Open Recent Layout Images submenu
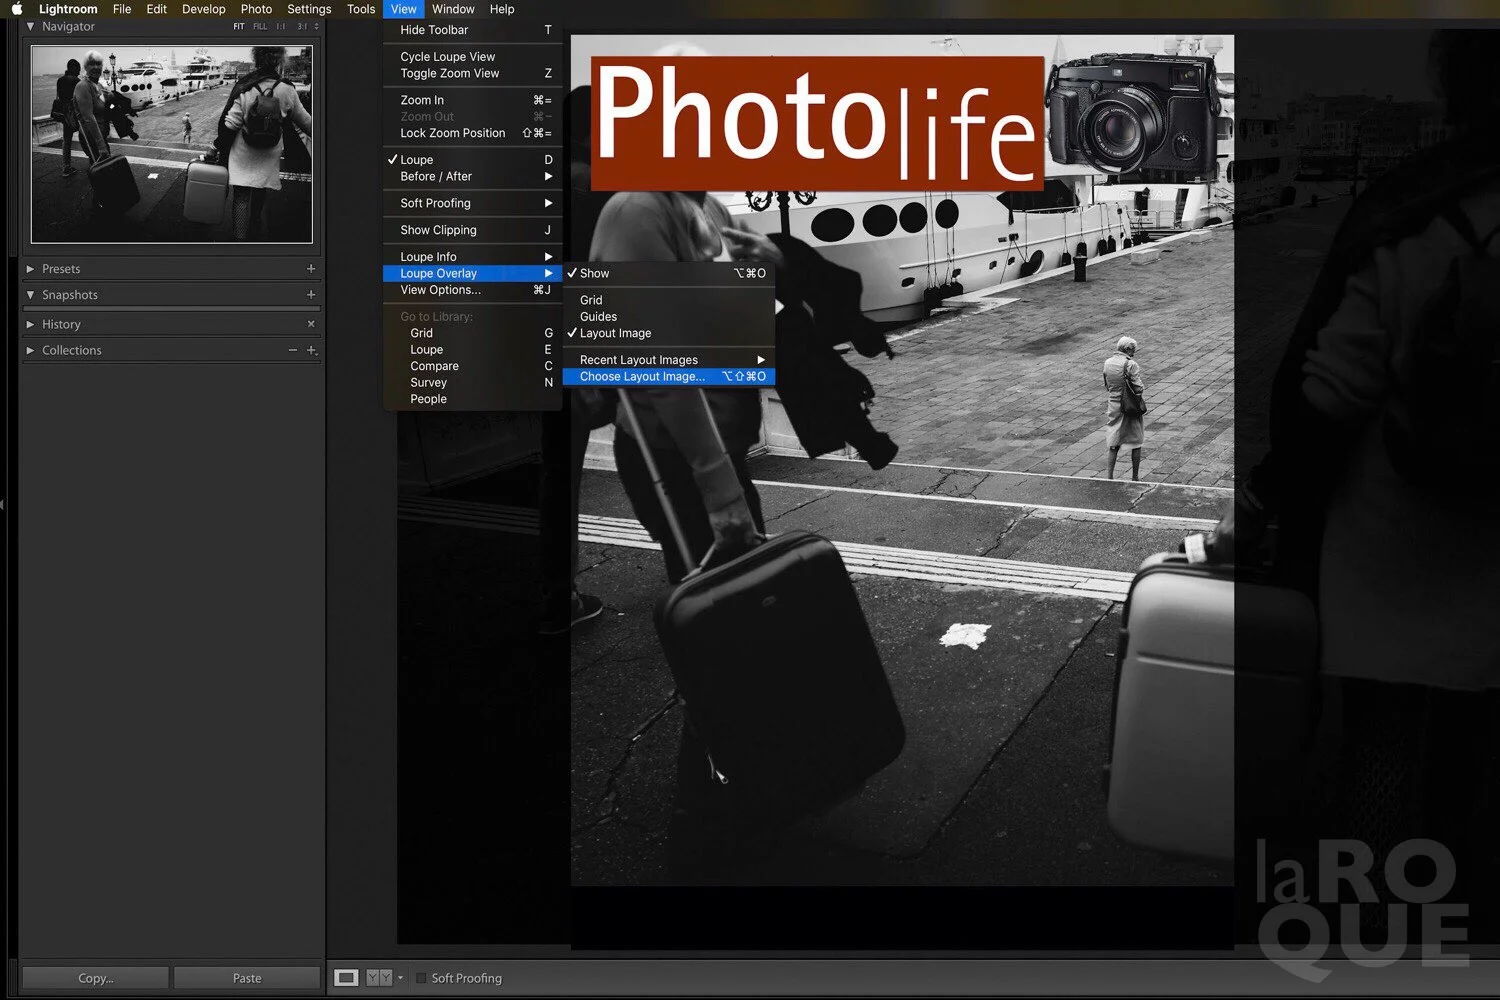Image resolution: width=1500 pixels, height=1000 pixels. pyautogui.click(x=669, y=360)
